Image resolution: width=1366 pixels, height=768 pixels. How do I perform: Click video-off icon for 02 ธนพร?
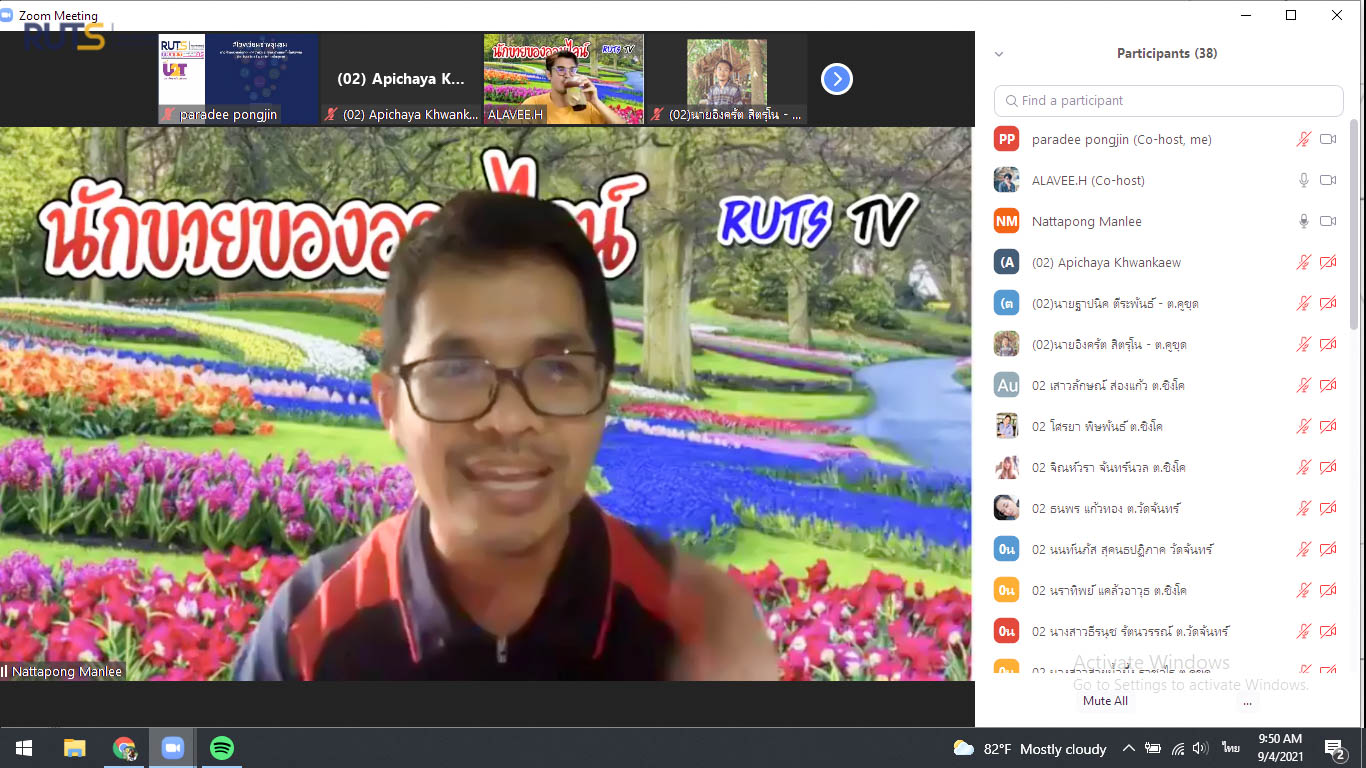tap(1328, 508)
